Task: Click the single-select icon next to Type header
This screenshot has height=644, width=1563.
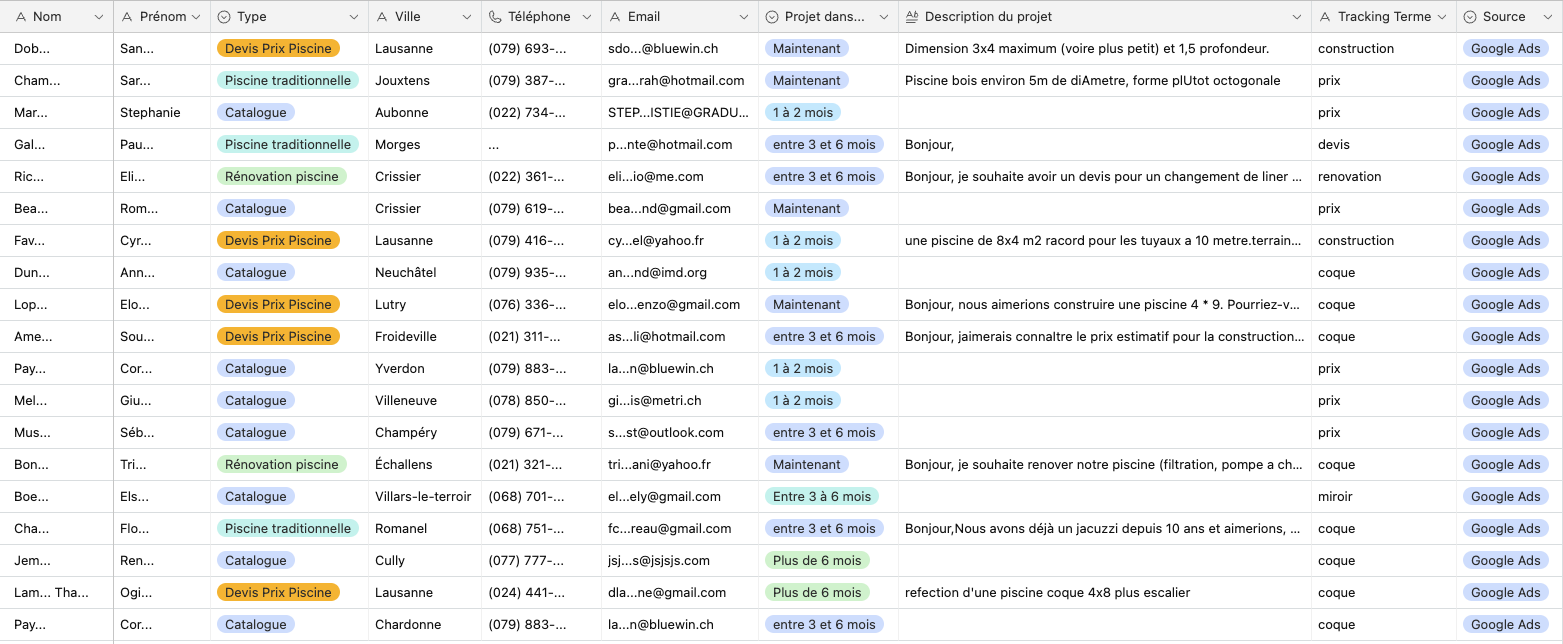Action: click(224, 17)
